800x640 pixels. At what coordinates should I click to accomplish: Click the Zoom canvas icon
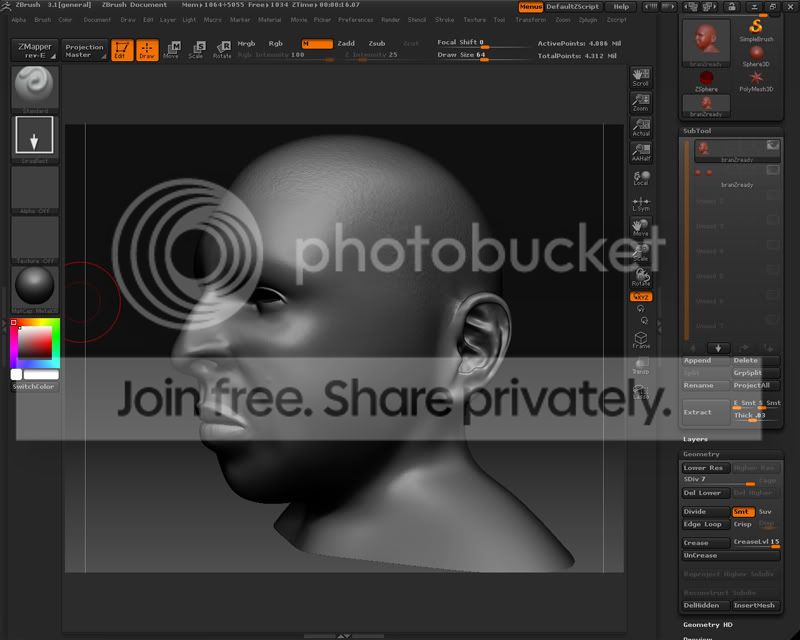tap(641, 103)
